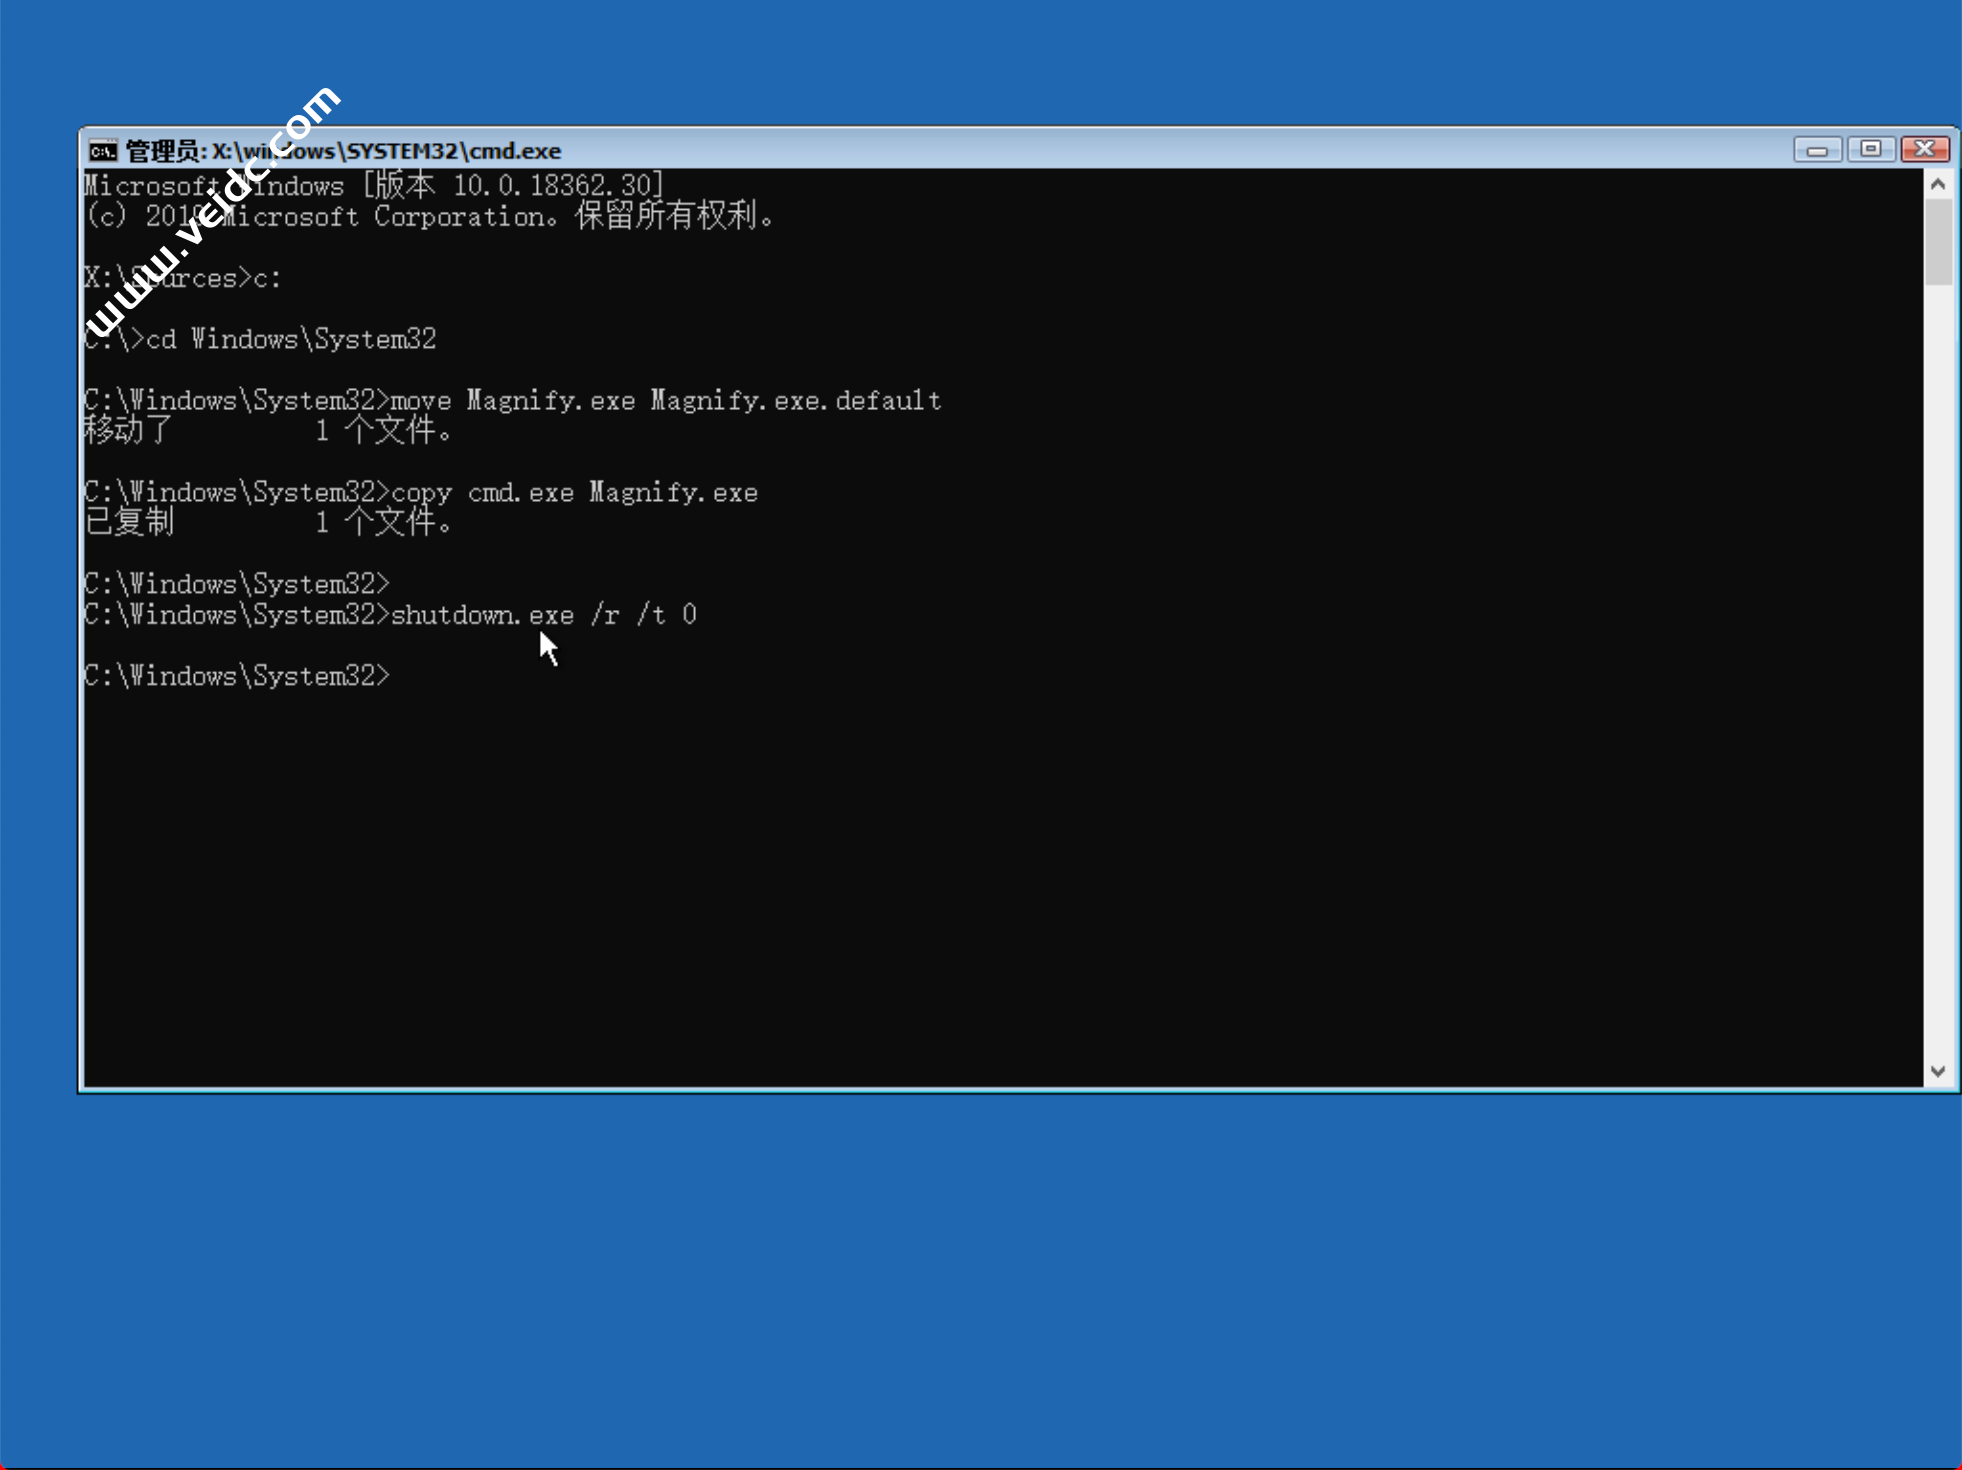
Task: Click the last empty C:\Windows\System32> prompt
Action: pos(237,677)
